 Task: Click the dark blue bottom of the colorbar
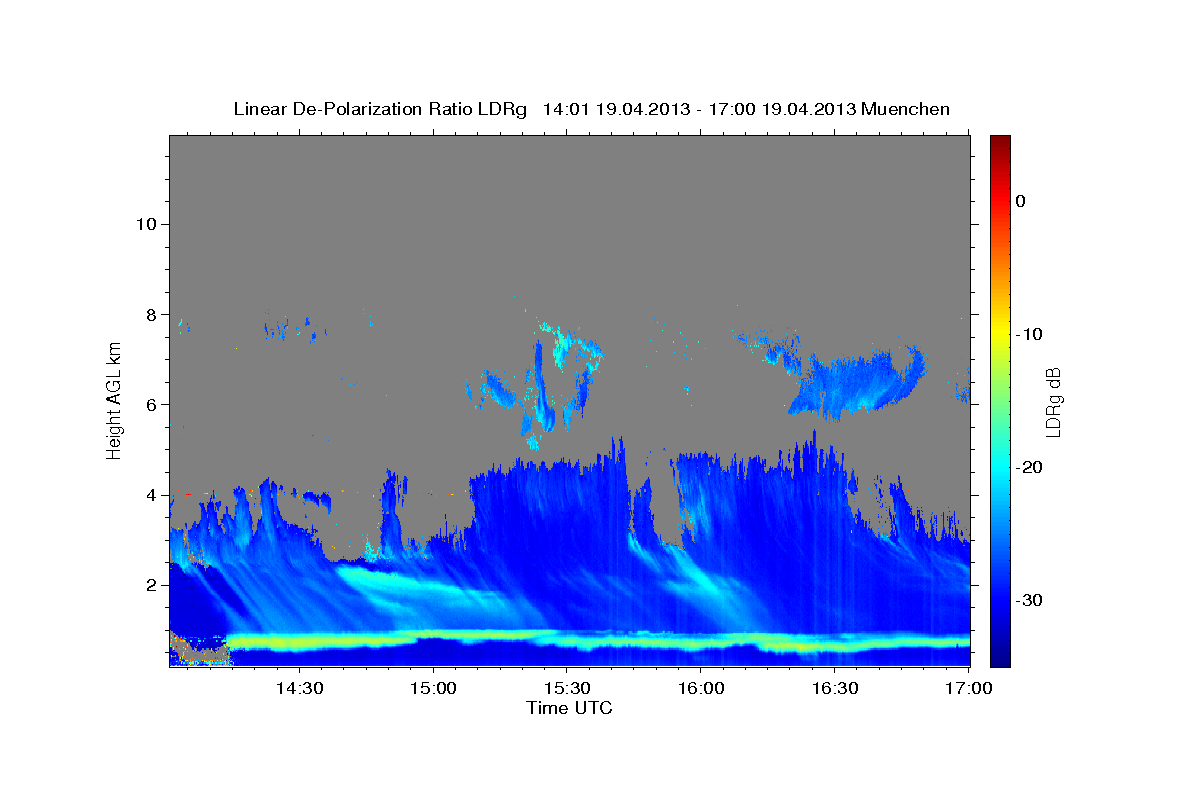point(1000,657)
